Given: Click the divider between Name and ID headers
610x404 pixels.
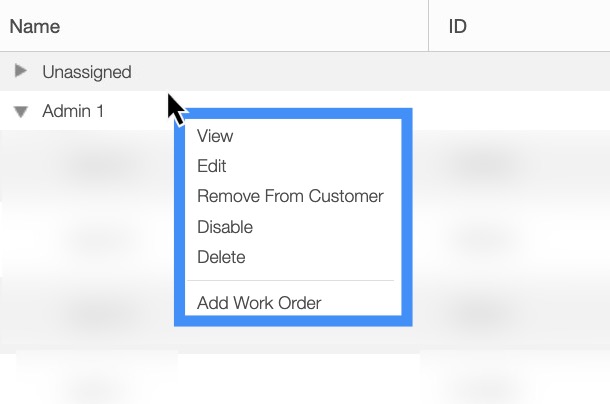Looking at the screenshot, I should pos(428,26).
